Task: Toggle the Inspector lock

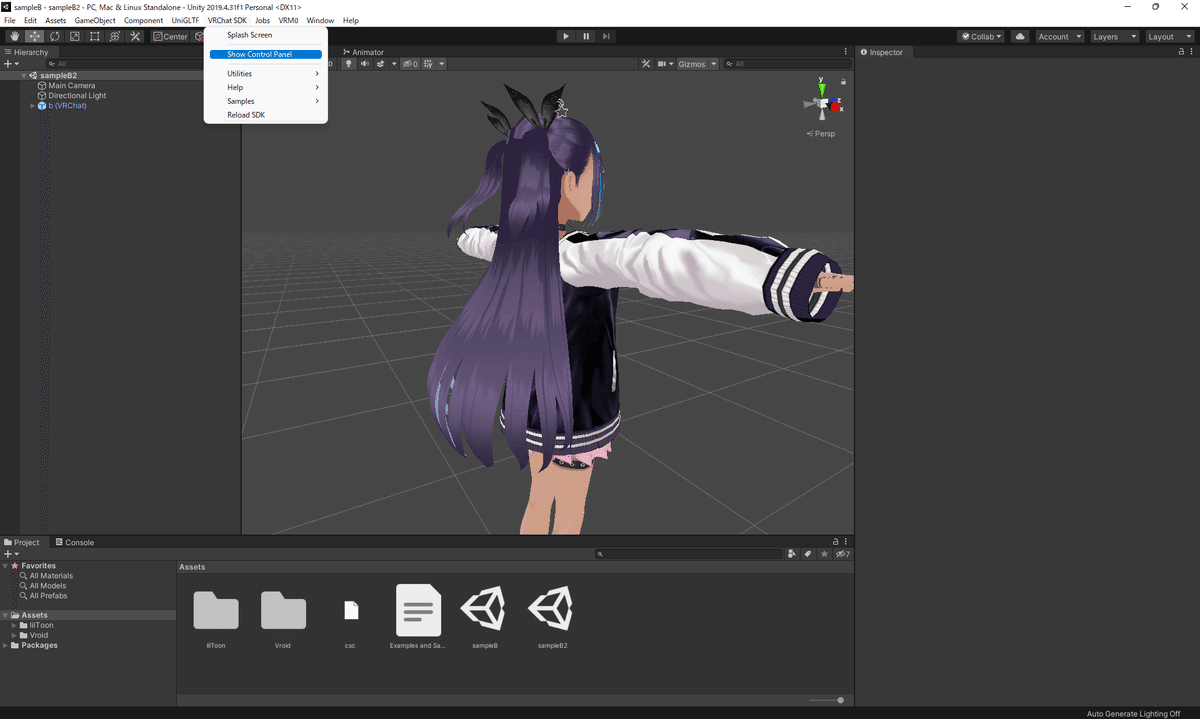Action: pyautogui.click(x=1180, y=52)
